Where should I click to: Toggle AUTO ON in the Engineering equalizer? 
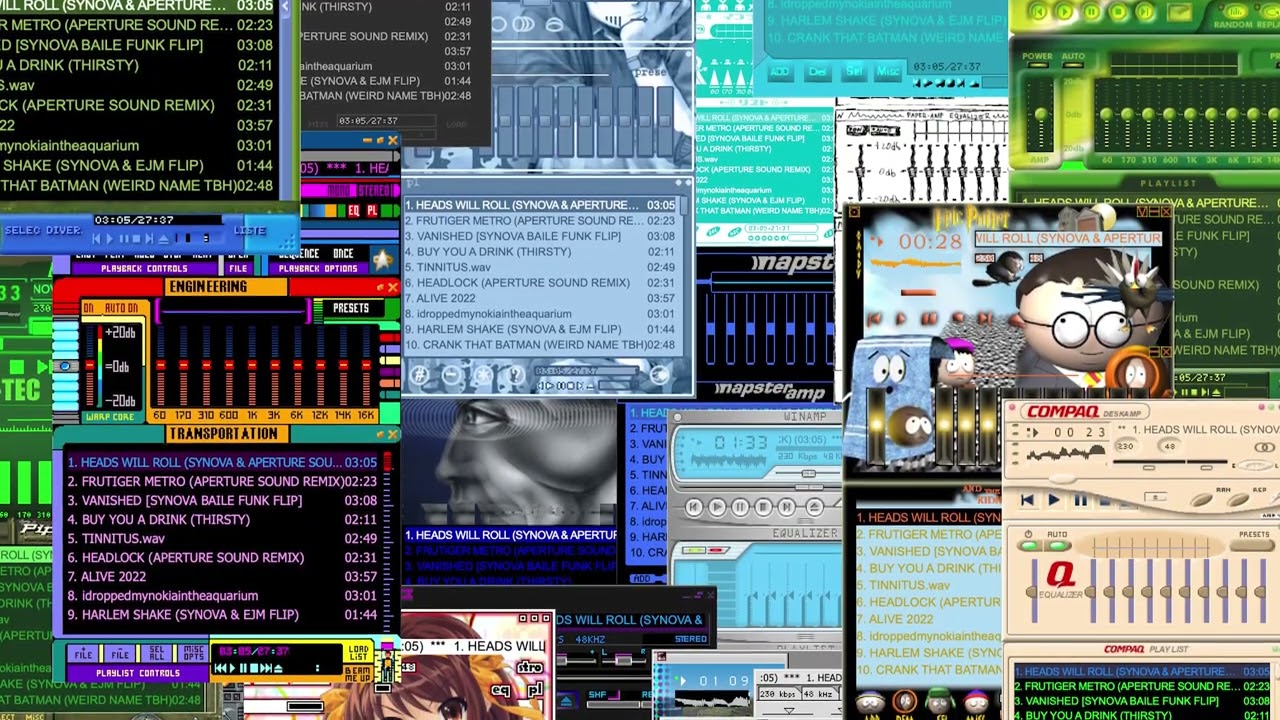pyautogui.click(x=120, y=308)
